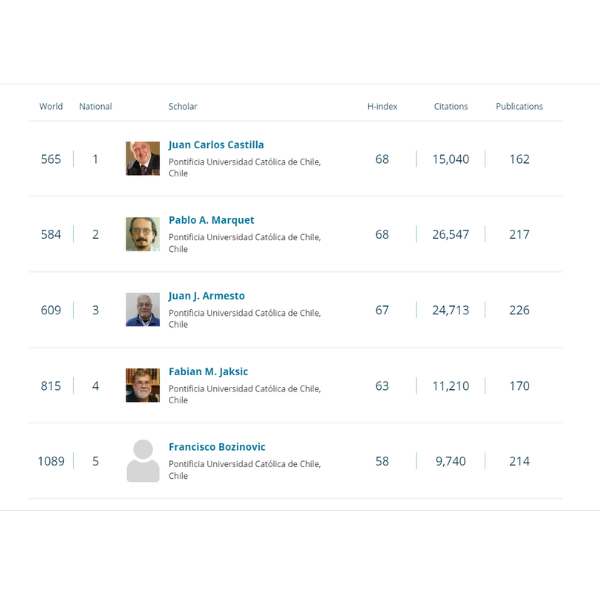
Task: Click Juan J. Armesto's profile photo
Action: tap(143, 310)
